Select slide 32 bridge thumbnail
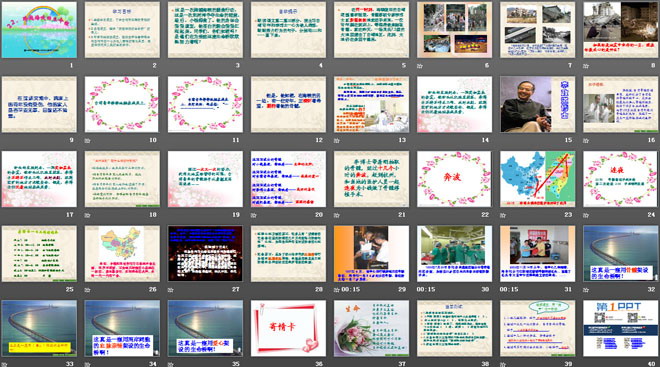660x367 pixels. point(621,254)
